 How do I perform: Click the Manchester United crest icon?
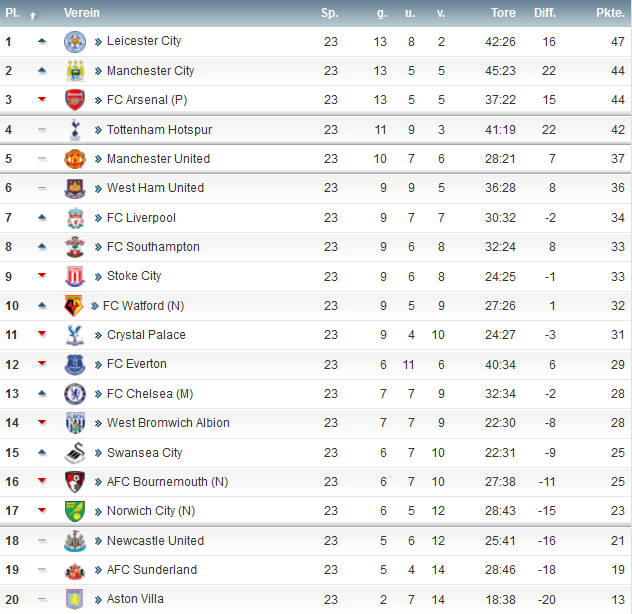(x=75, y=159)
